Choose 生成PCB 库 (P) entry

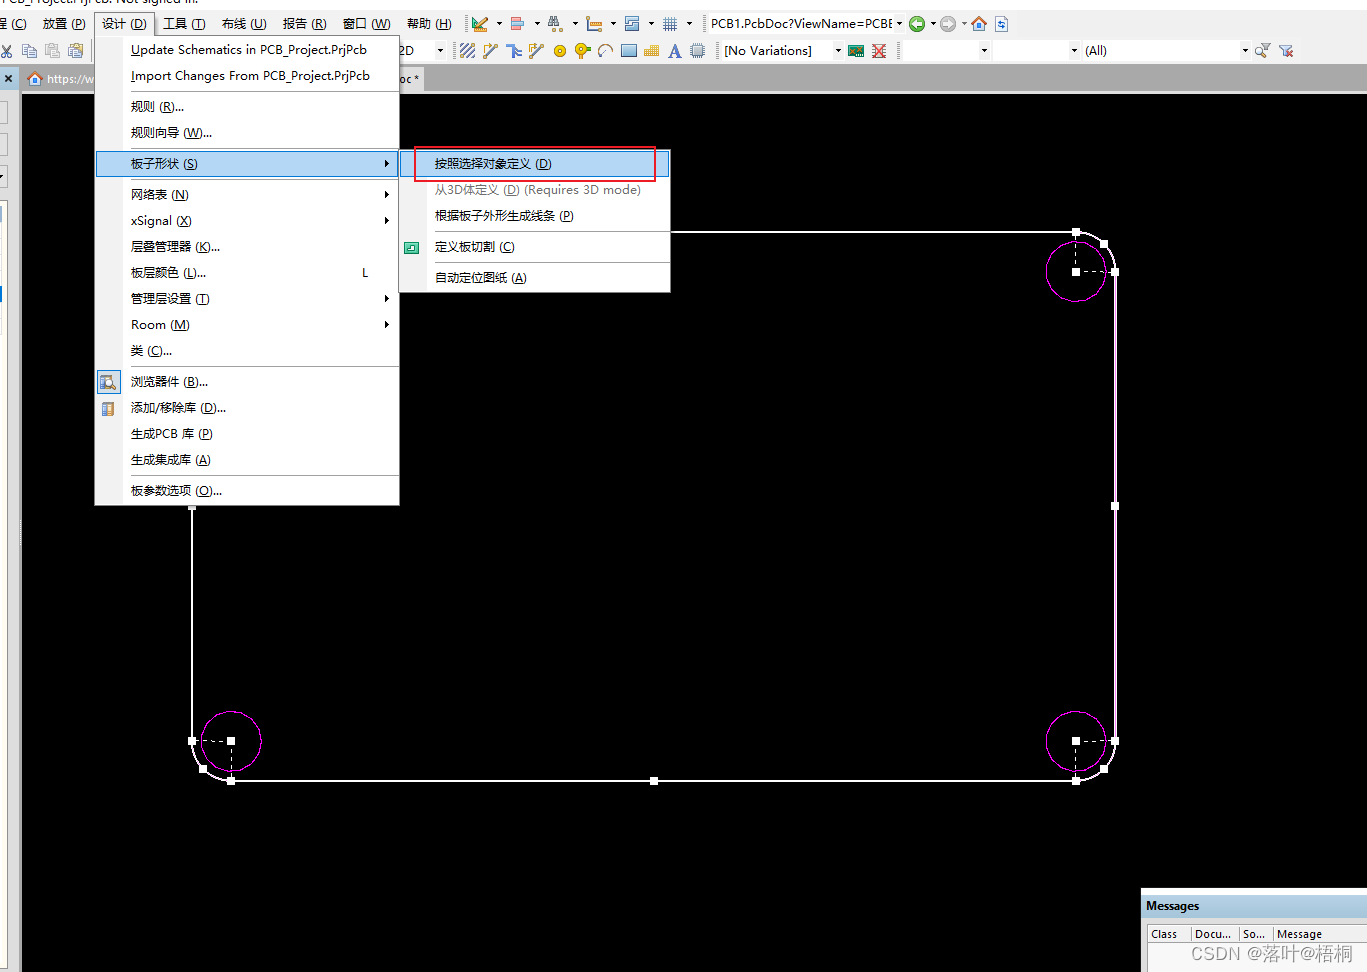coord(247,434)
